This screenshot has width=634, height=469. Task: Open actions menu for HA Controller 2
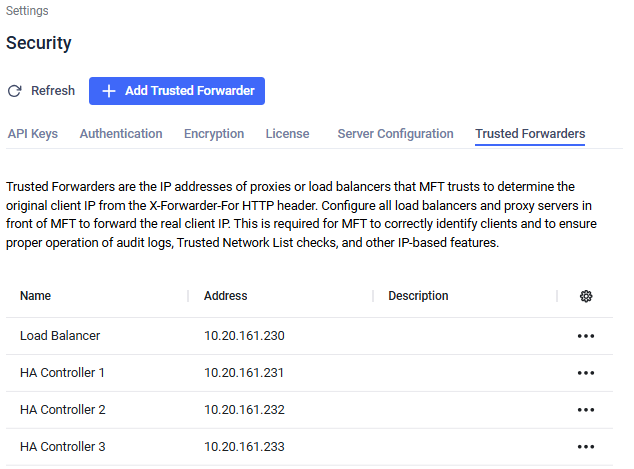(x=586, y=410)
